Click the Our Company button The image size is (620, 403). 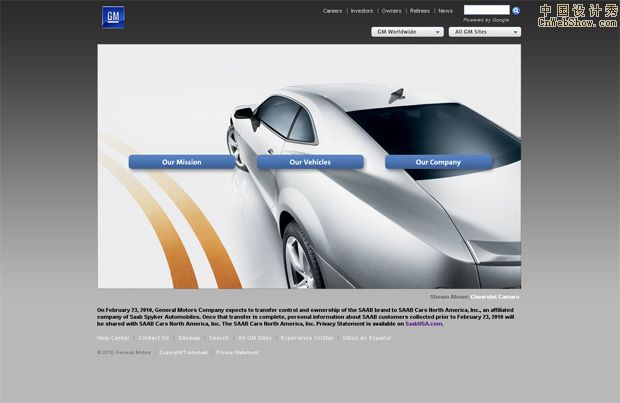click(x=438, y=162)
